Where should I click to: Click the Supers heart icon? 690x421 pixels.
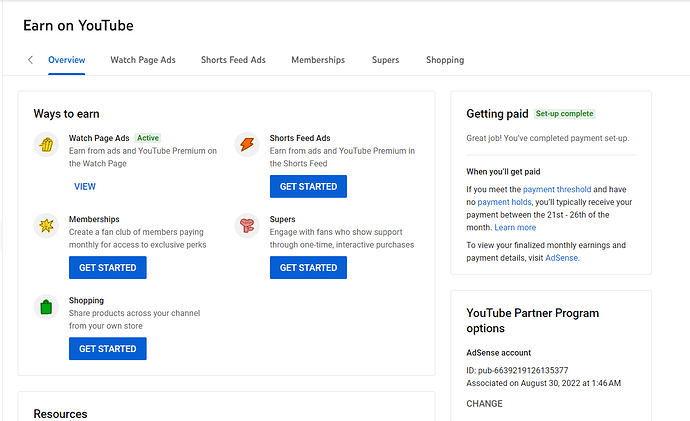point(247,226)
